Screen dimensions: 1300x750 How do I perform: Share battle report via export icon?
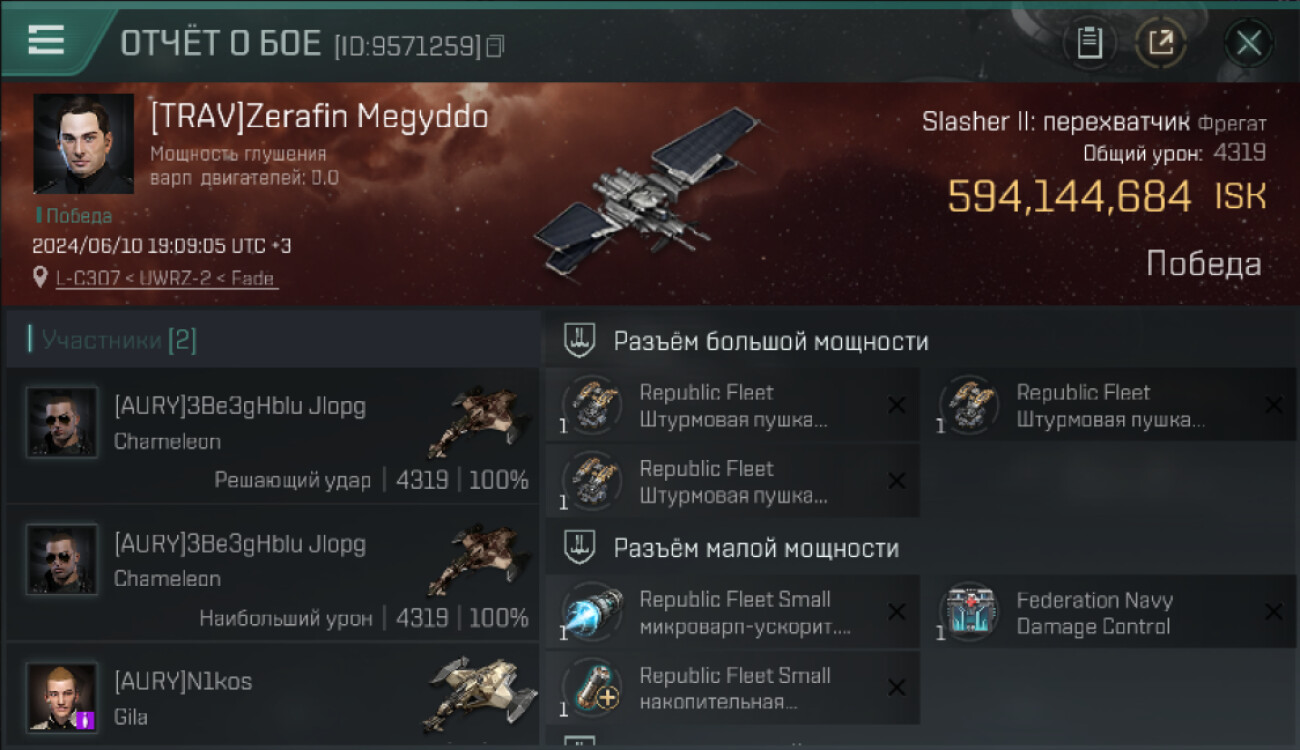tap(1160, 43)
